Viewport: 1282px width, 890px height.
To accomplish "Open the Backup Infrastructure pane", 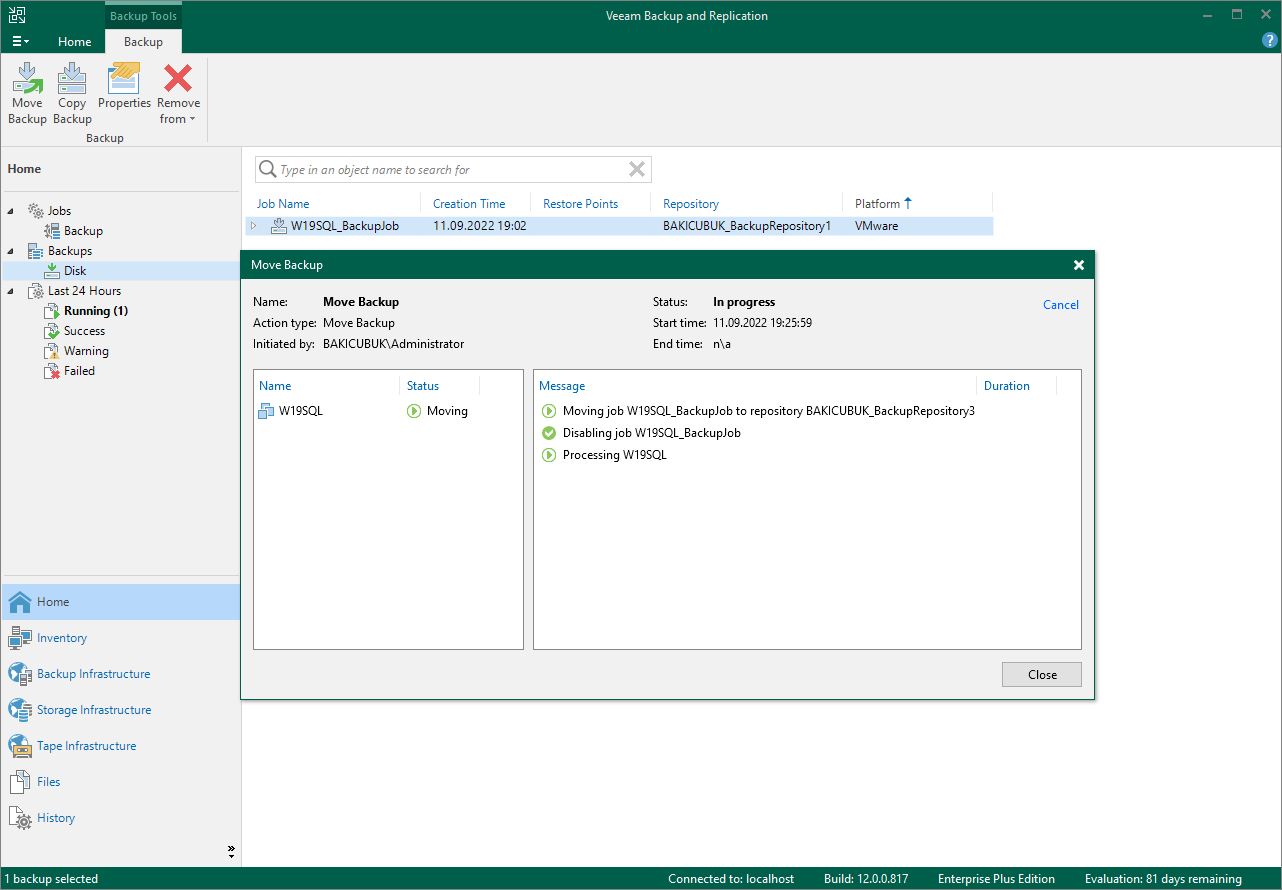I will pyautogui.click(x=120, y=674).
